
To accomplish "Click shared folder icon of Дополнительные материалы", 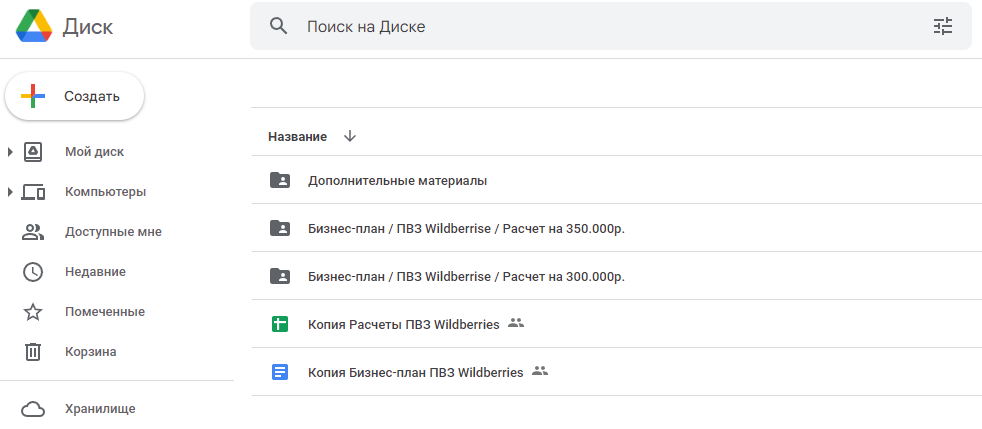I will coord(280,180).
